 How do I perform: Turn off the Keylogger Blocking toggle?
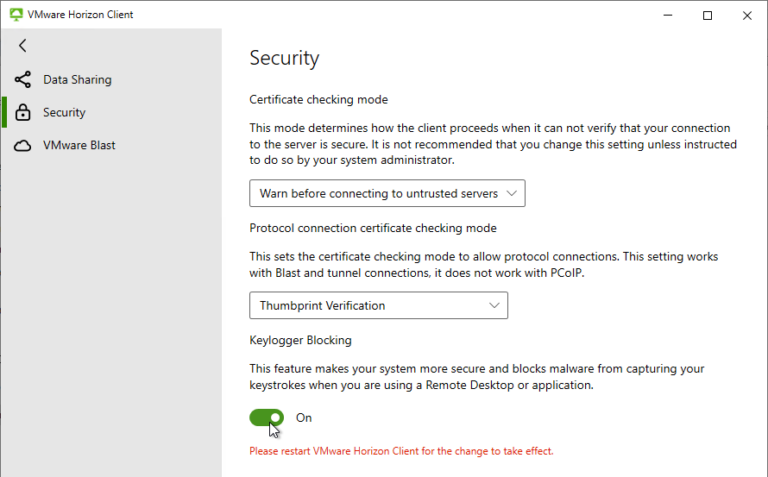267,417
